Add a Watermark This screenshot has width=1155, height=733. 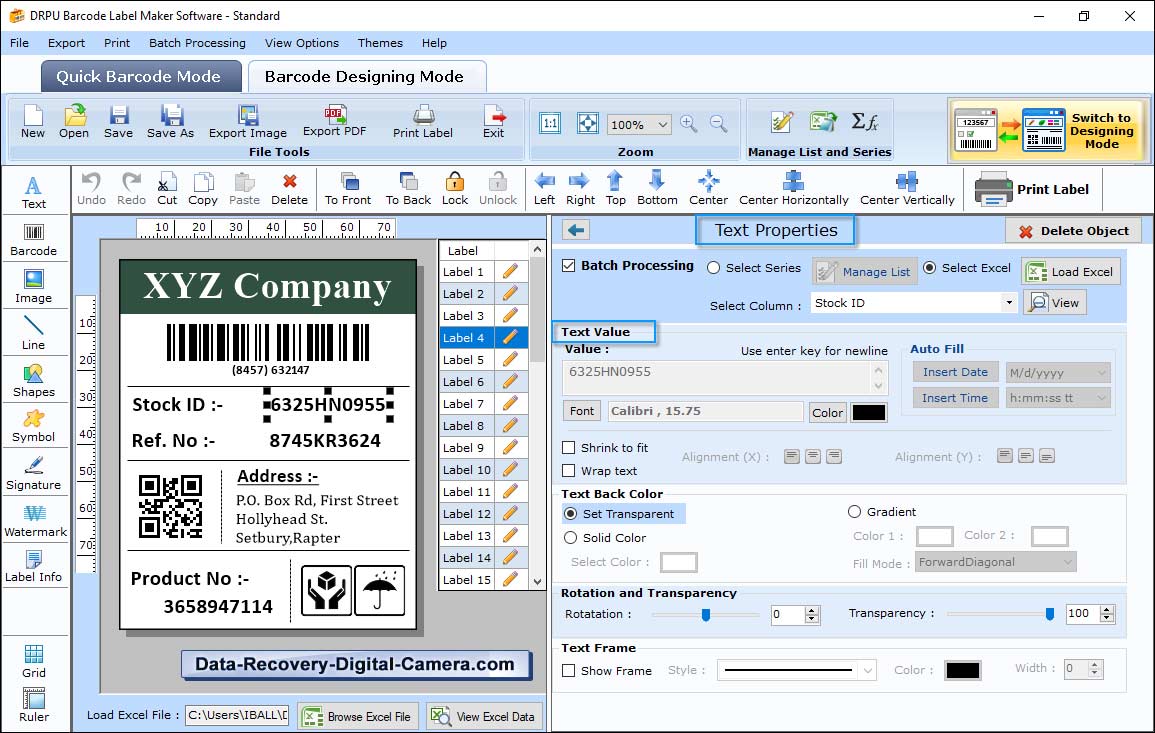coord(35,520)
